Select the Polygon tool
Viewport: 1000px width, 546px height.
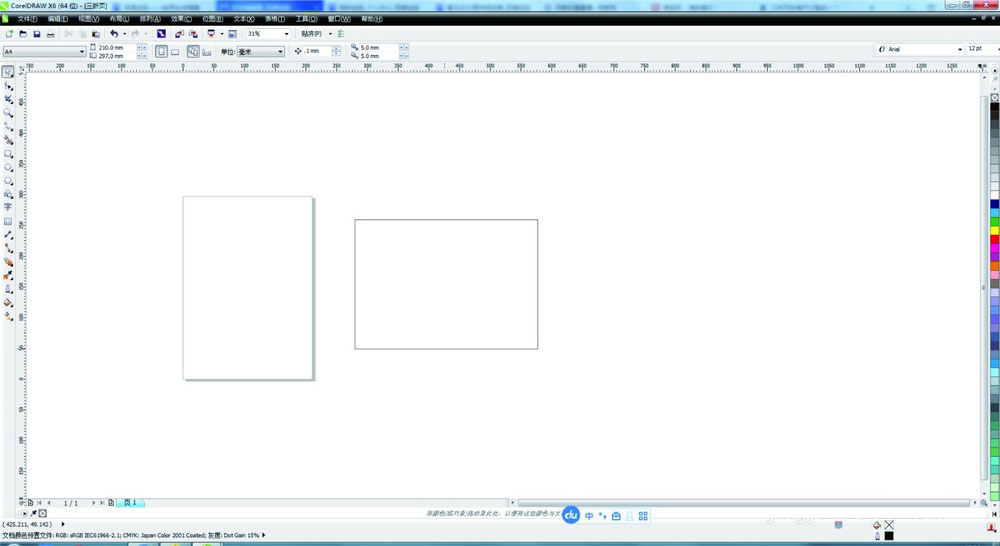[8, 181]
